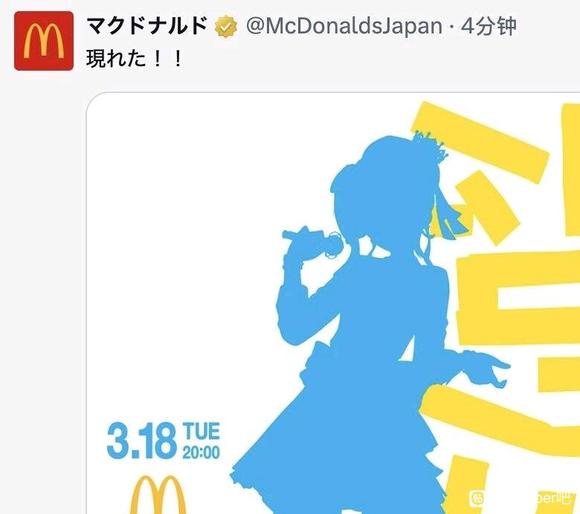The height and width of the screenshot is (514, 580).
Task: Open the blue silhouette teaser image
Action: [333, 303]
